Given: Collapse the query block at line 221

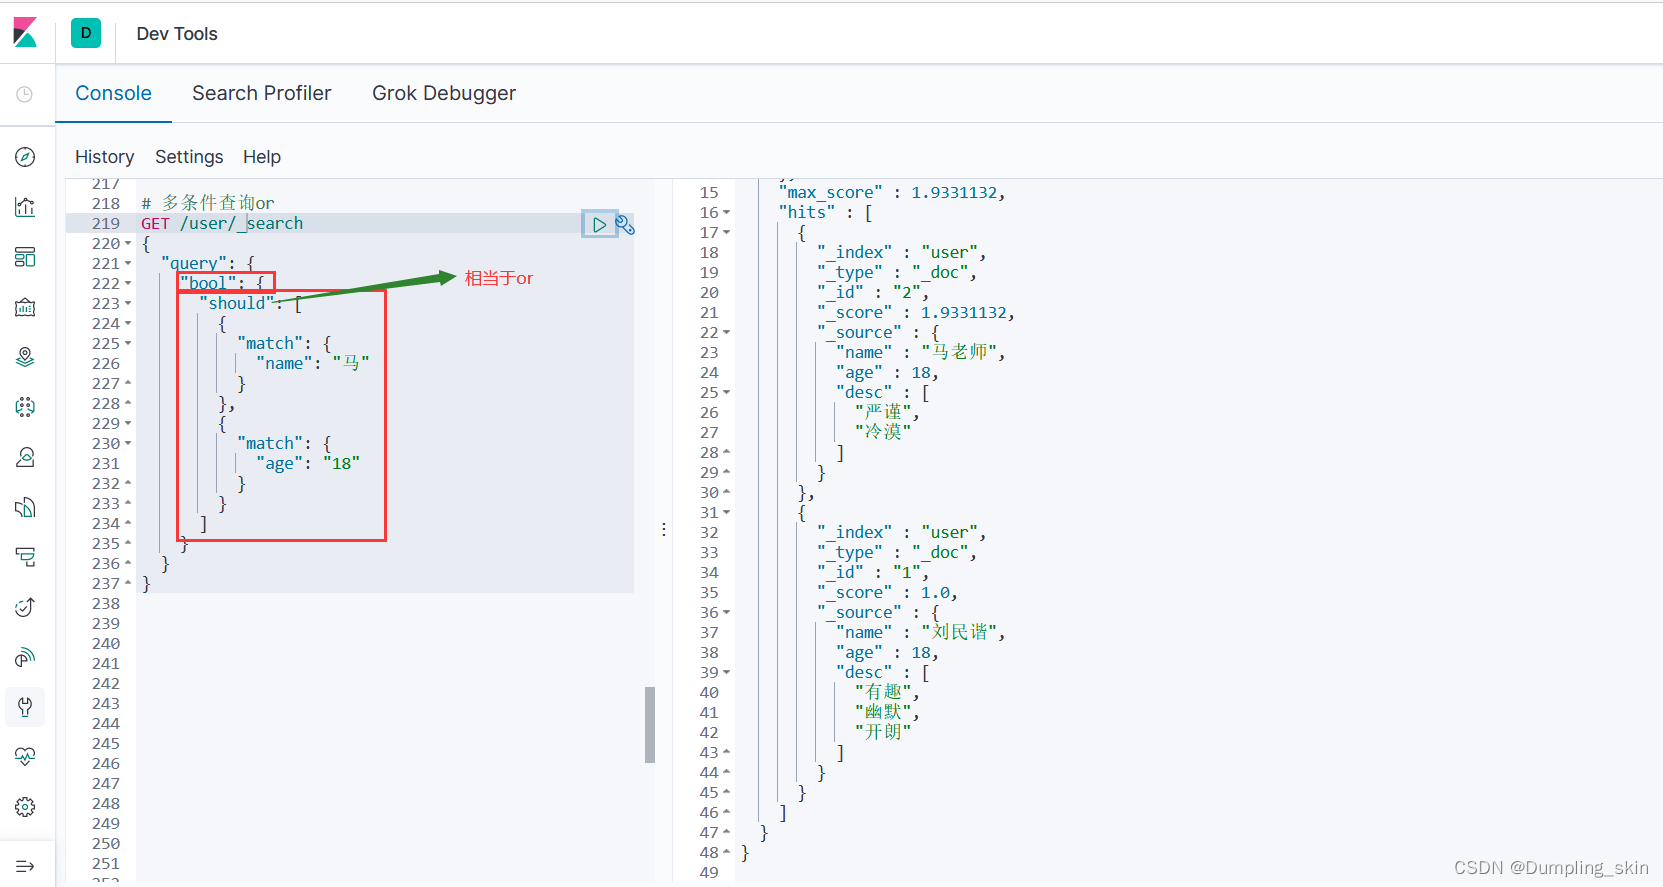Looking at the screenshot, I should (x=128, y=264).
